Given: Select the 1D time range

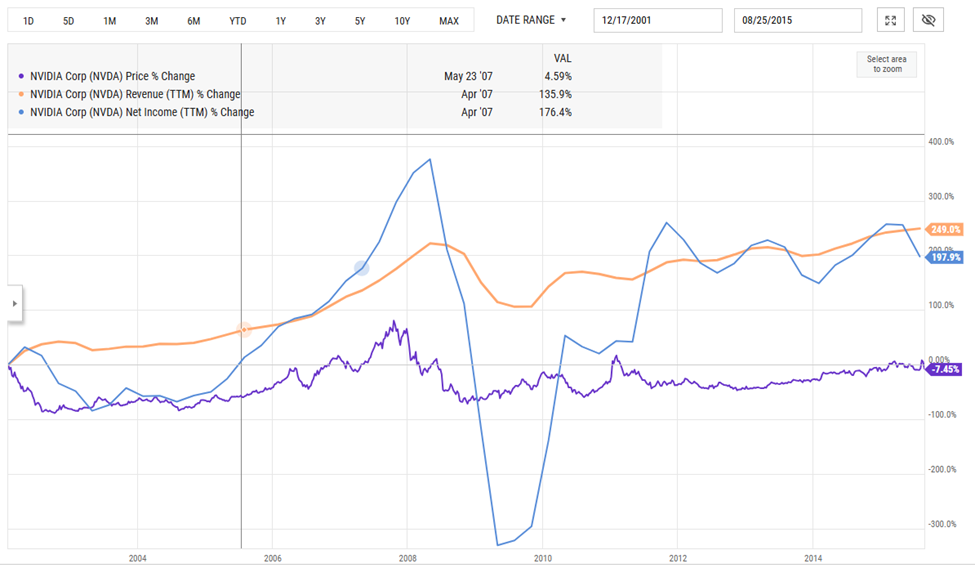Looking at the screenshot, I should (28, 21).
